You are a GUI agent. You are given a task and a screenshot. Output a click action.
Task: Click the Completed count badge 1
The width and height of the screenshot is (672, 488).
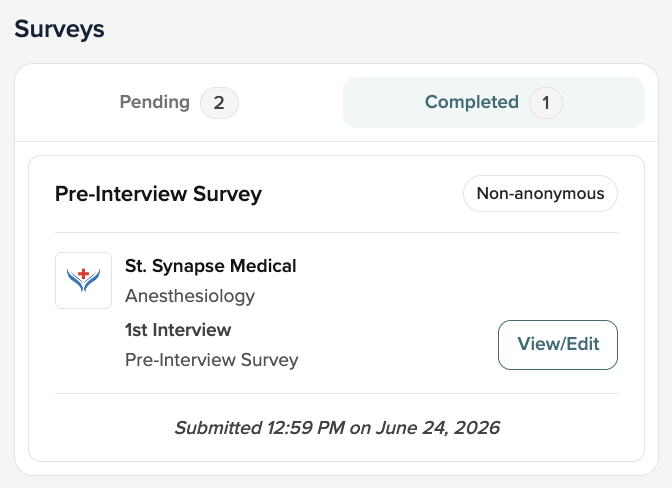click(x=546, y=103)
